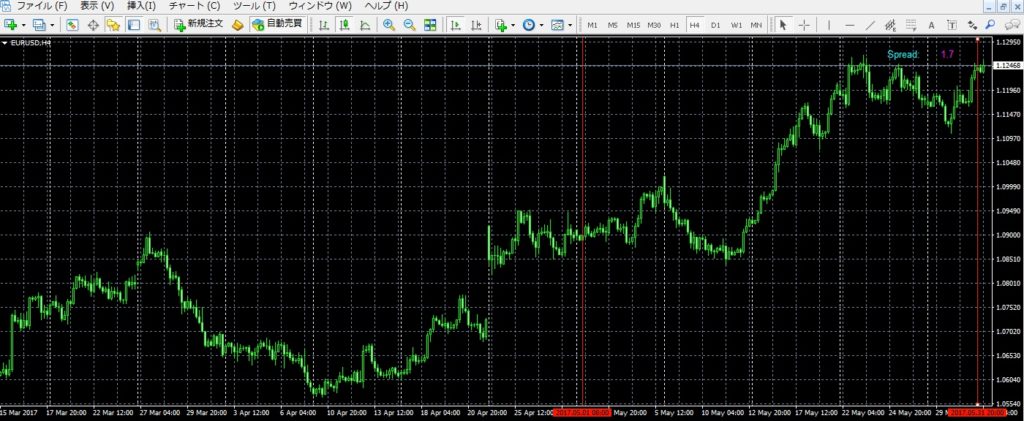1024x421 pixels.
Task: Click the zoom in magnifier icon
Action: click(x=389, y=24)
